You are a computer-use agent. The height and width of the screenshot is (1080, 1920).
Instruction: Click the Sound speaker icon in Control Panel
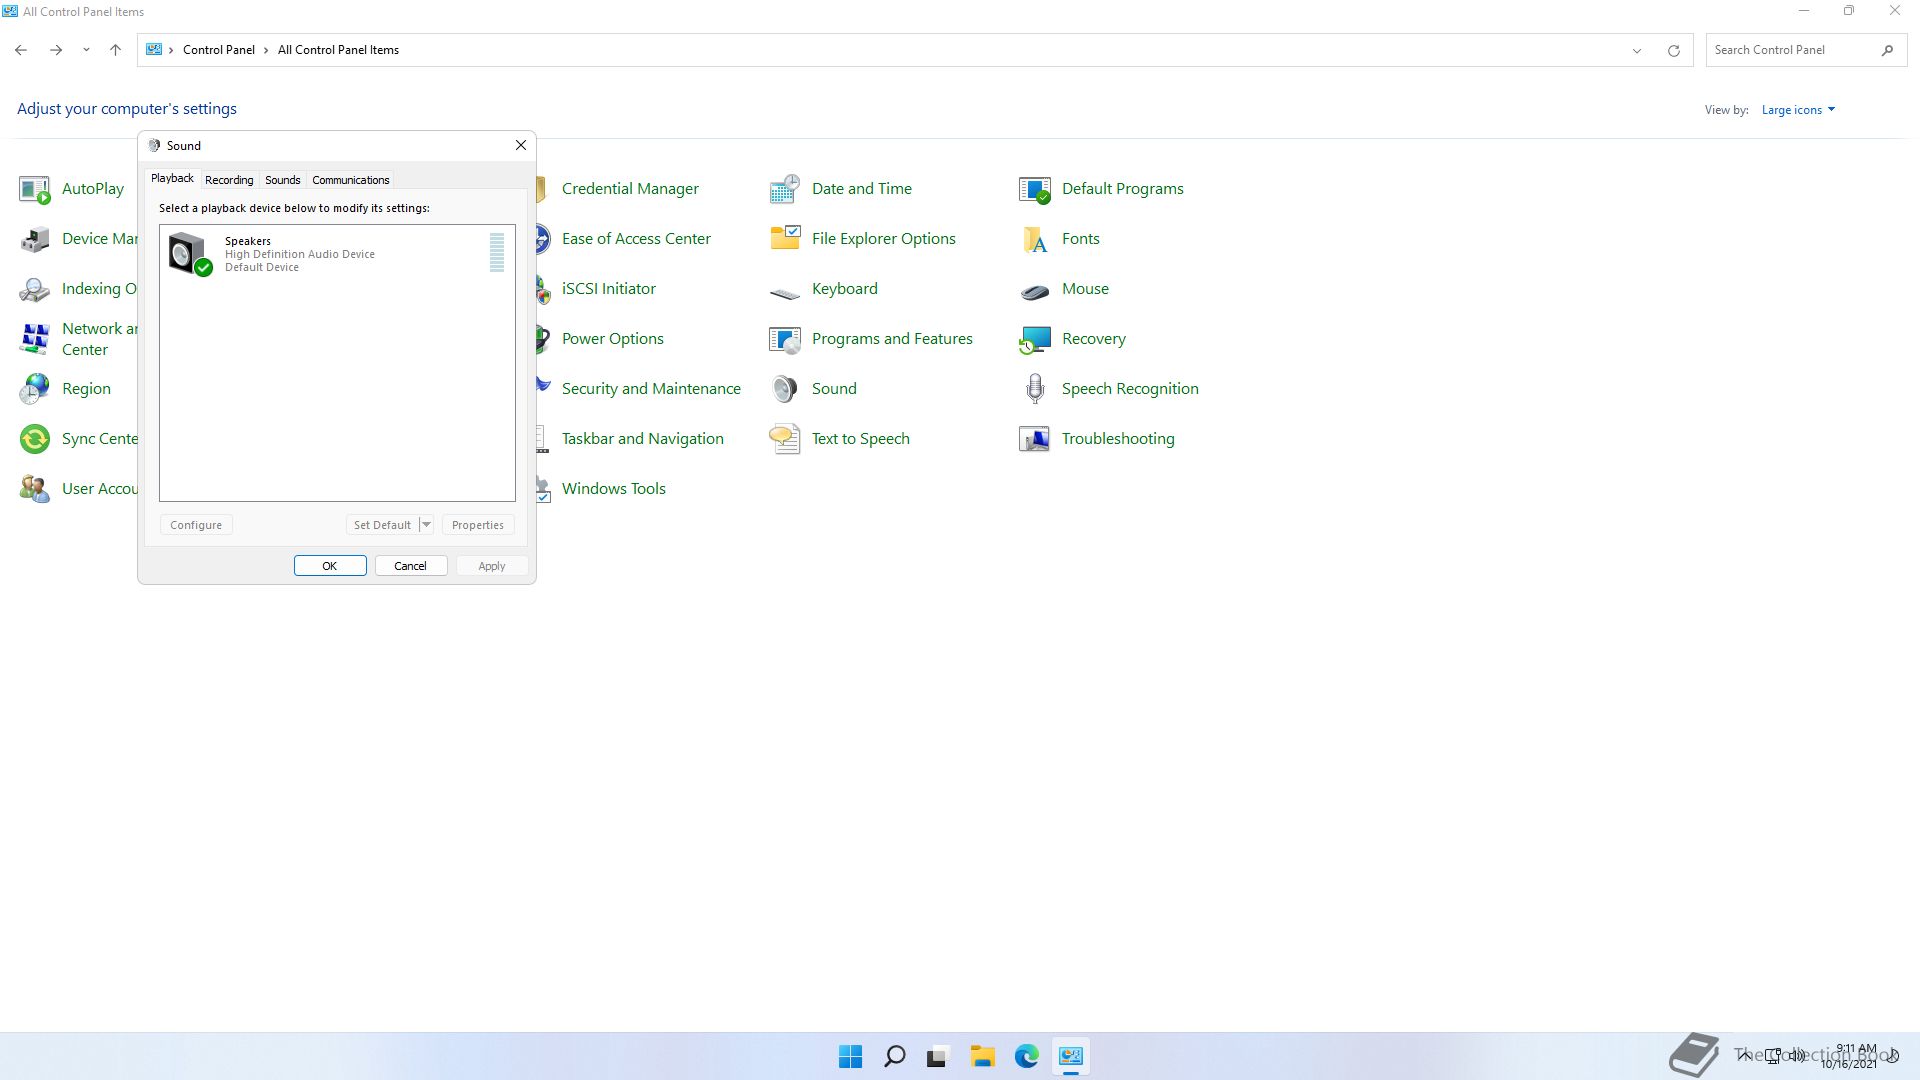tap(784, 389)
